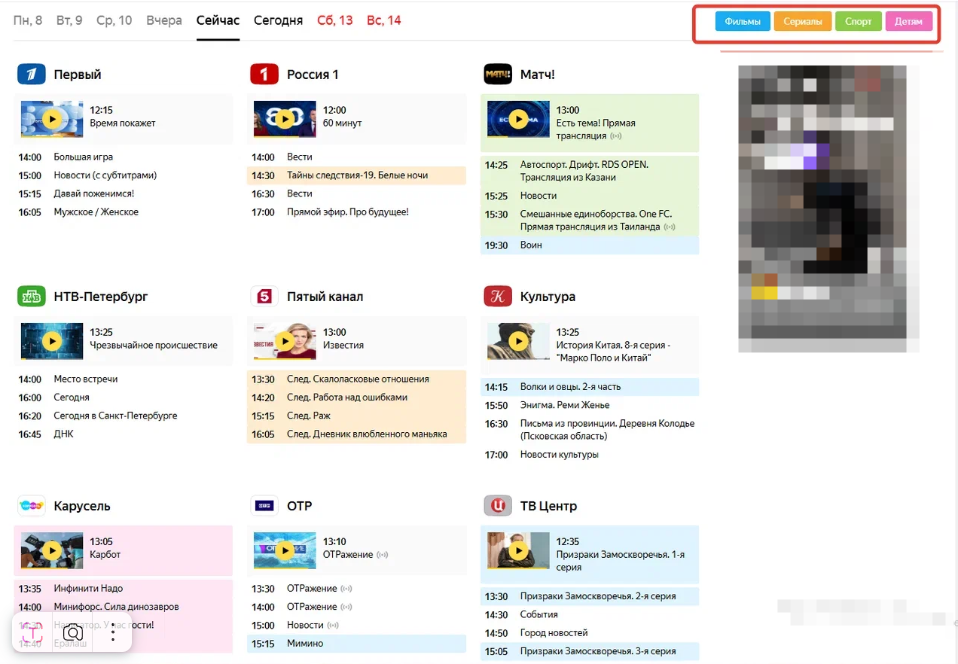Open the 16:45 ДНК listing
This screenshot has width=958, height=664.
point(123,434)
